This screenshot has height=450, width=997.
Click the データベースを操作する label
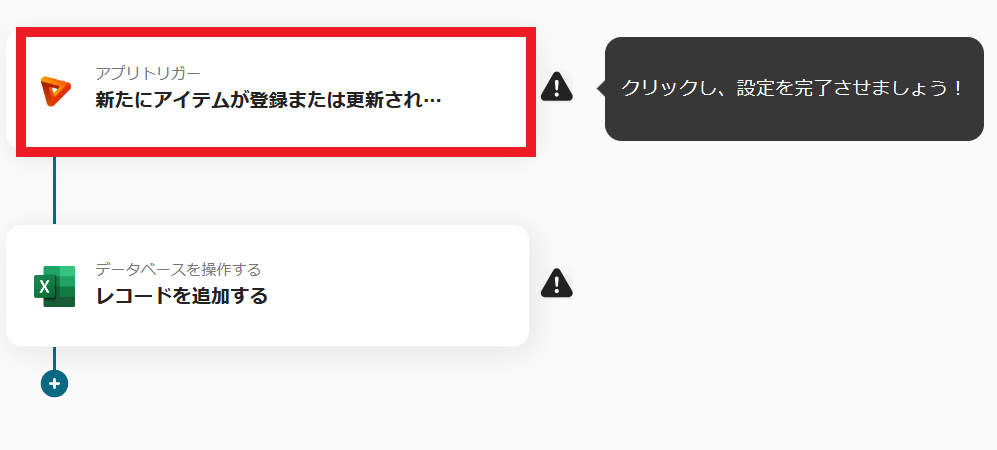coord(179,269)
